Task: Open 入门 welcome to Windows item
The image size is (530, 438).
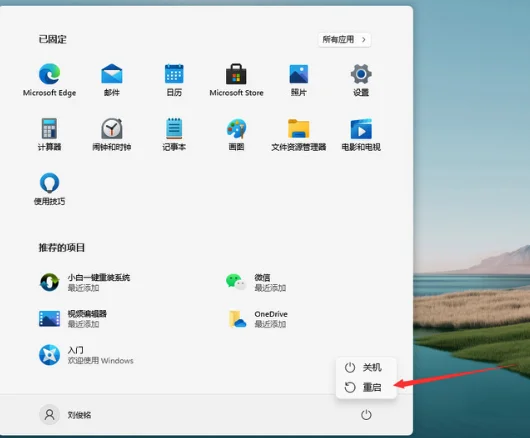Action: pos(86,355)
